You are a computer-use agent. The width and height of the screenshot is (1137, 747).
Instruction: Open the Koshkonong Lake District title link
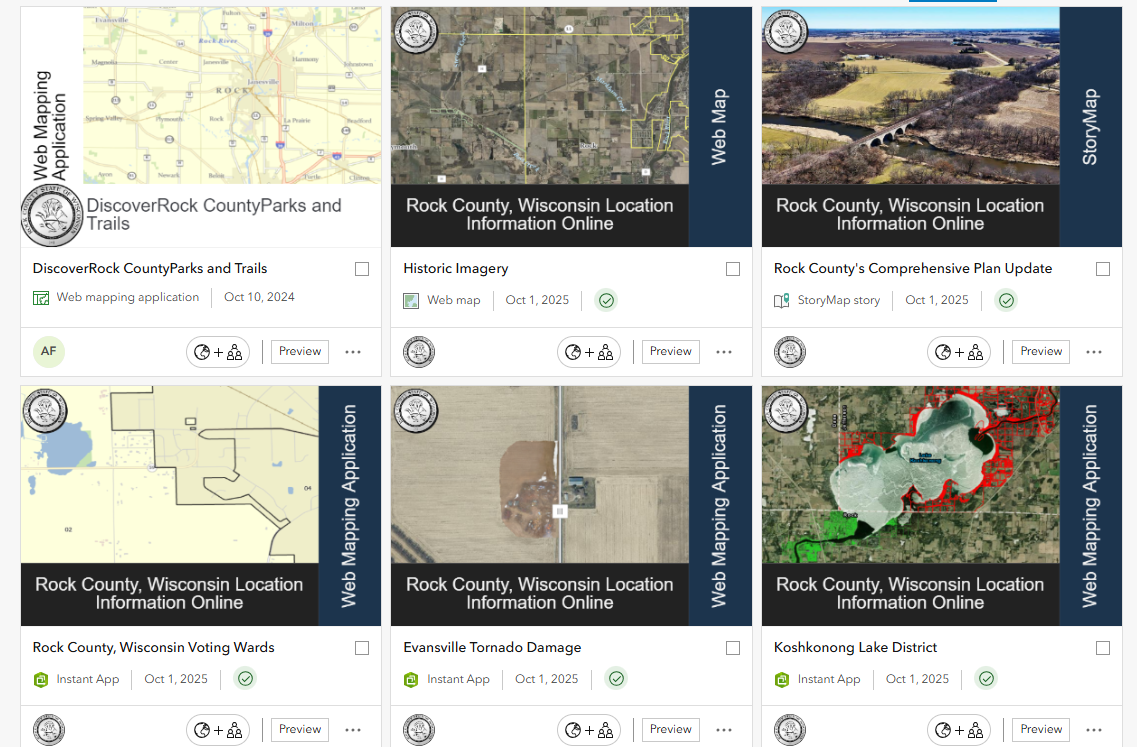pyautogui.click(x=855, y=647)
